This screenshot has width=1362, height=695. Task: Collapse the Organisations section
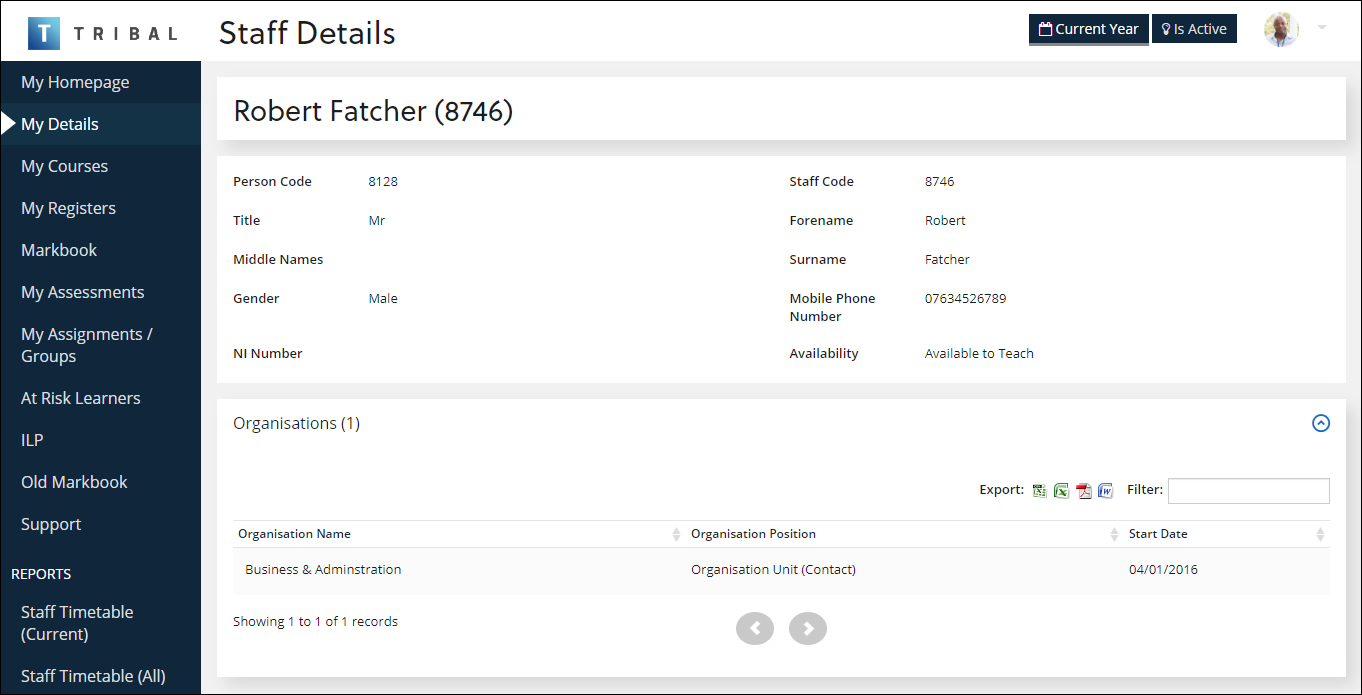(x=1320, y=423)
